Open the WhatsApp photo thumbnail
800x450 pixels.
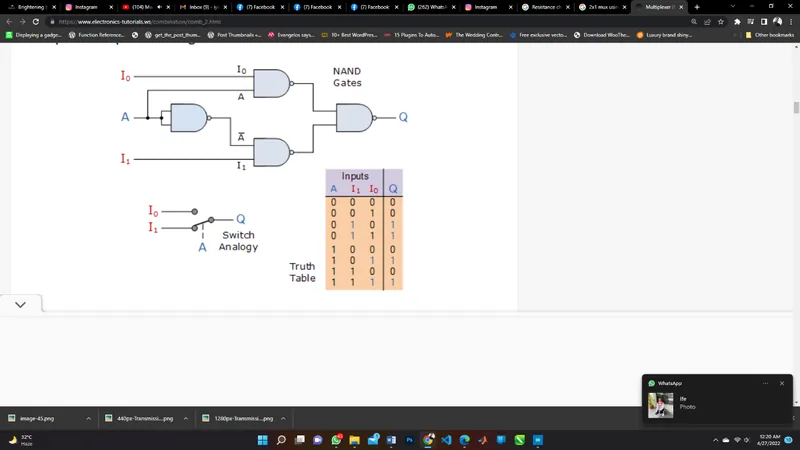coord(661,405)
